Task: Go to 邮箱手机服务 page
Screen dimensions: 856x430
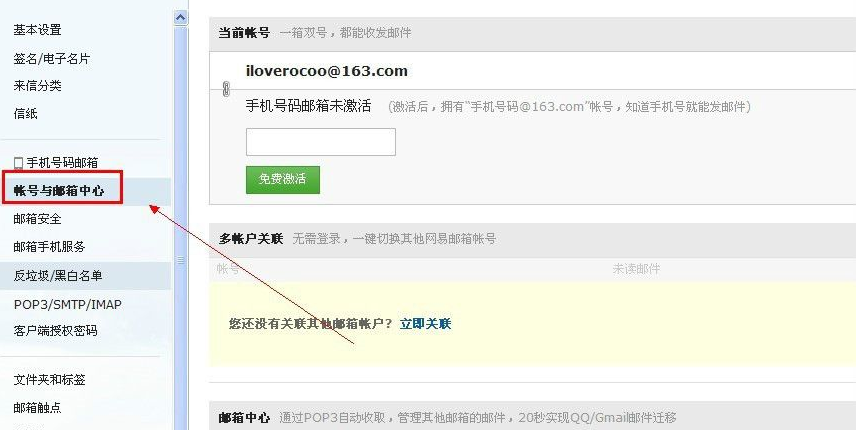Action: (x=49, y=247)
